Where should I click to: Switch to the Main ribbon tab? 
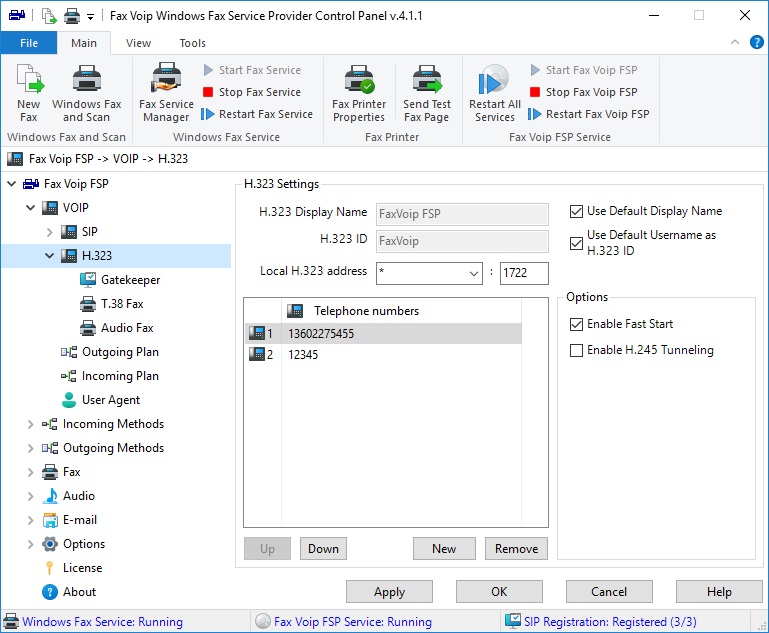pyautogui.click(x=84, y=43)
